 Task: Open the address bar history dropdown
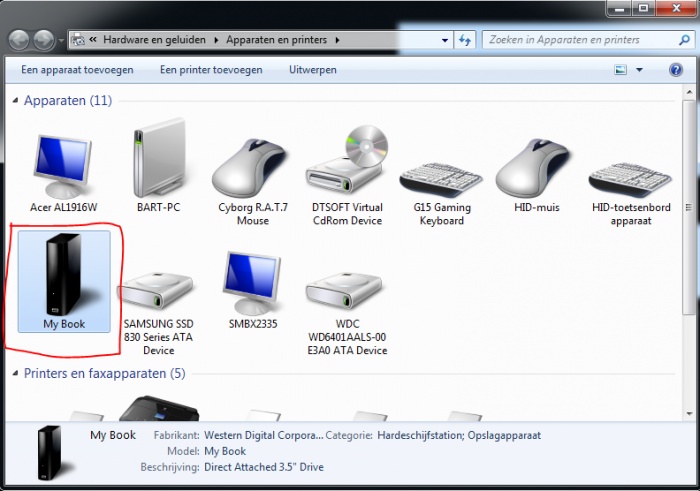pyautogui.click(x=445, y=40)
